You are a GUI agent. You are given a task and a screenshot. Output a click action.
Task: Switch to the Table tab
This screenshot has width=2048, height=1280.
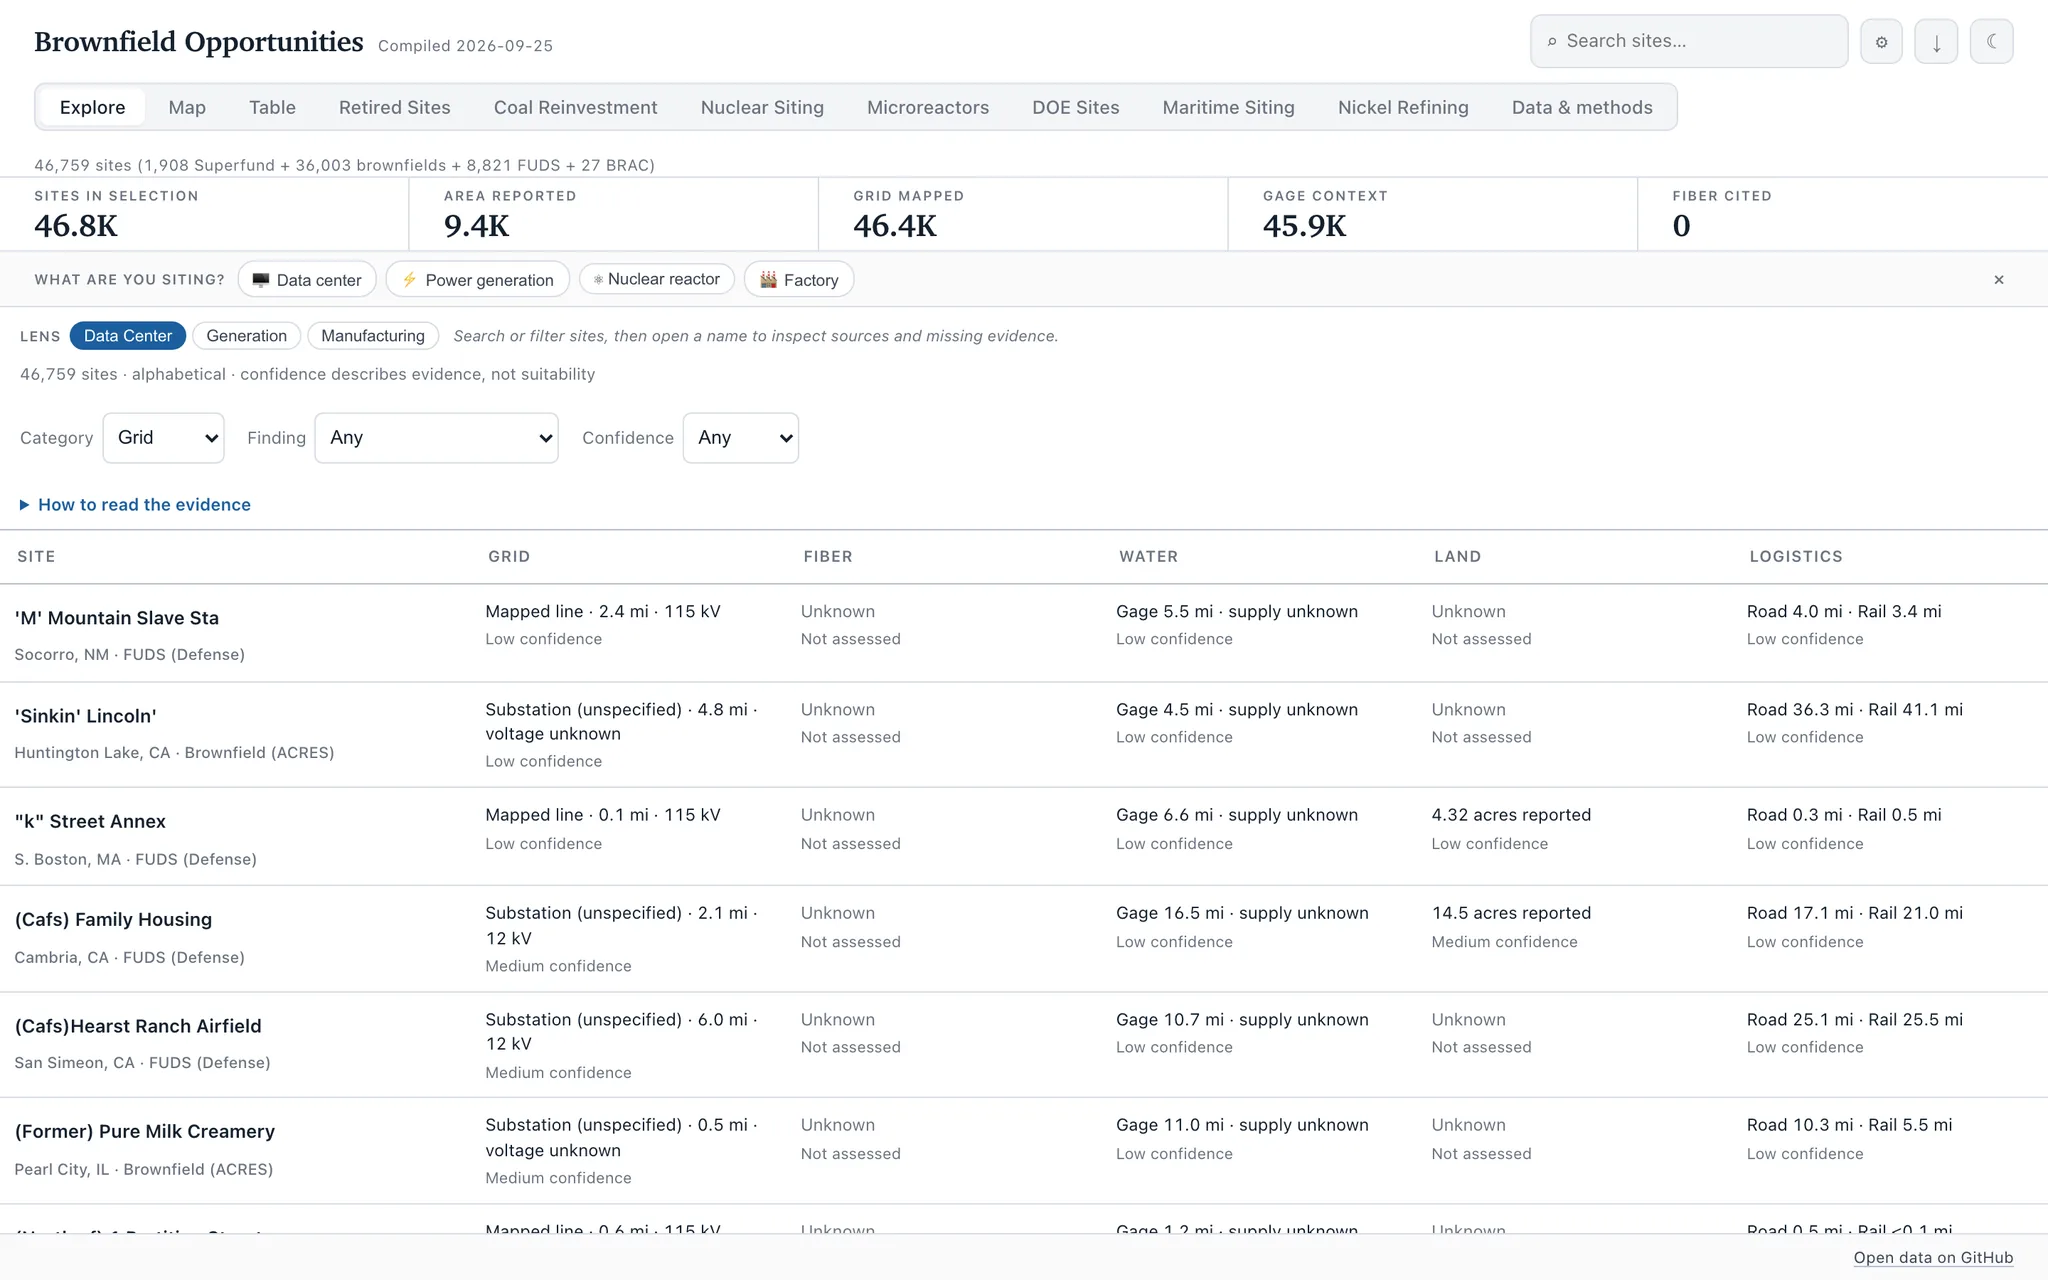coord(272,107)
